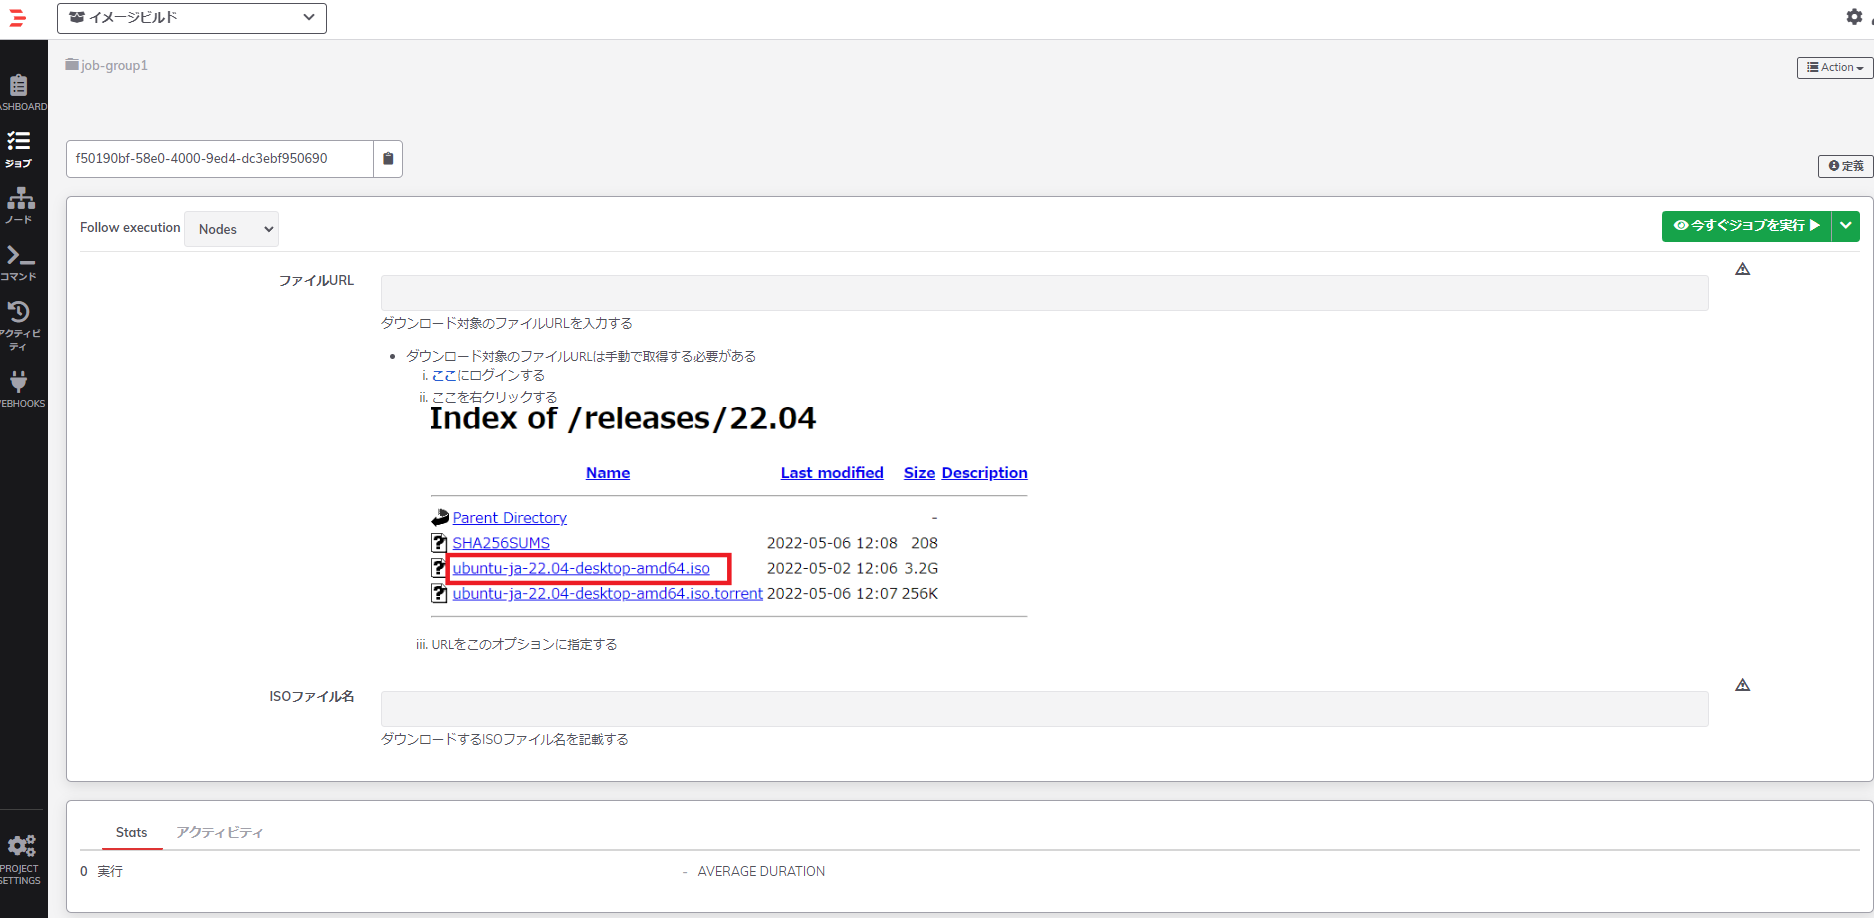Click 'AVERAGE DURATION' stats label
Screen dimensions: 1874x918
(x=761, y=872)
